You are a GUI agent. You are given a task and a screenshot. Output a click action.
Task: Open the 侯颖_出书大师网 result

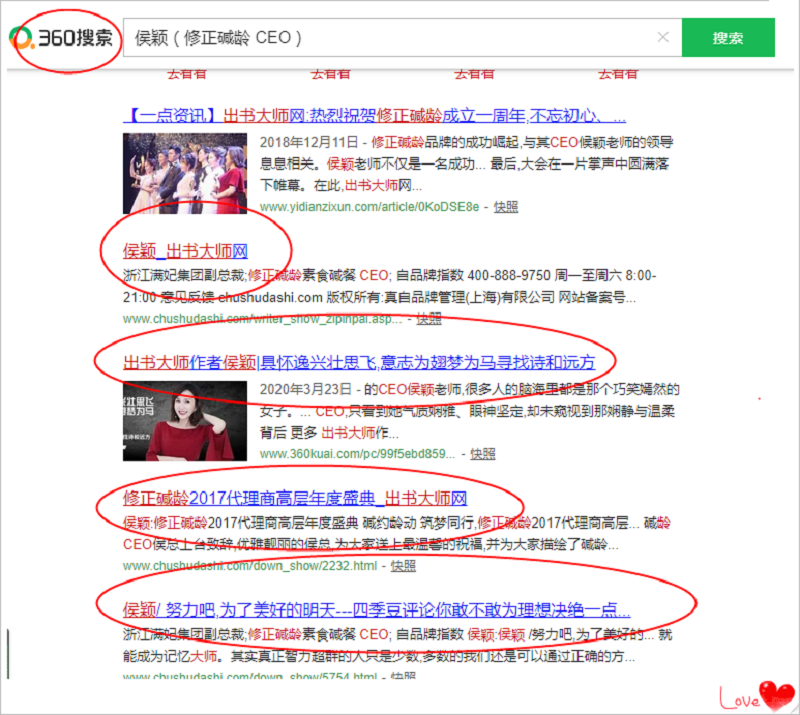(185, 250)
